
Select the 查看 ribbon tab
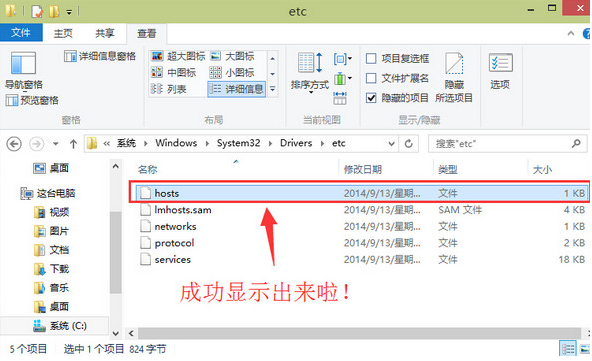pyautogui.click(x=146, y=34)
